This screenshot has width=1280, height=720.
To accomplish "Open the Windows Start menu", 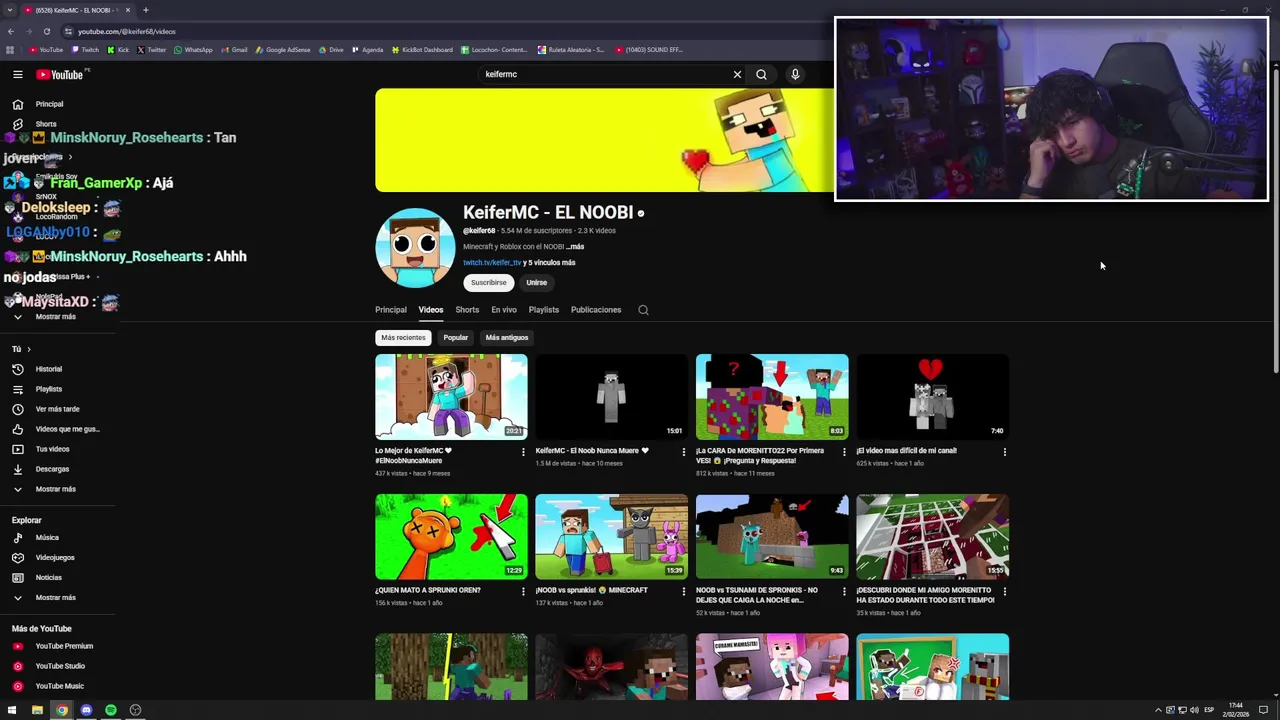I will 12,710.
